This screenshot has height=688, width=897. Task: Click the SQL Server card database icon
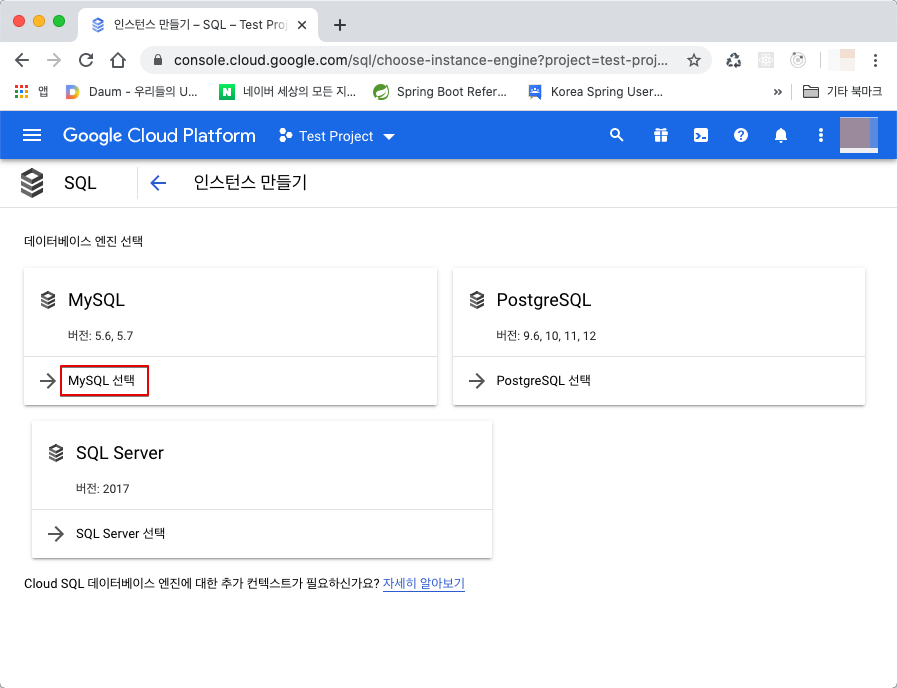(56, 453)
